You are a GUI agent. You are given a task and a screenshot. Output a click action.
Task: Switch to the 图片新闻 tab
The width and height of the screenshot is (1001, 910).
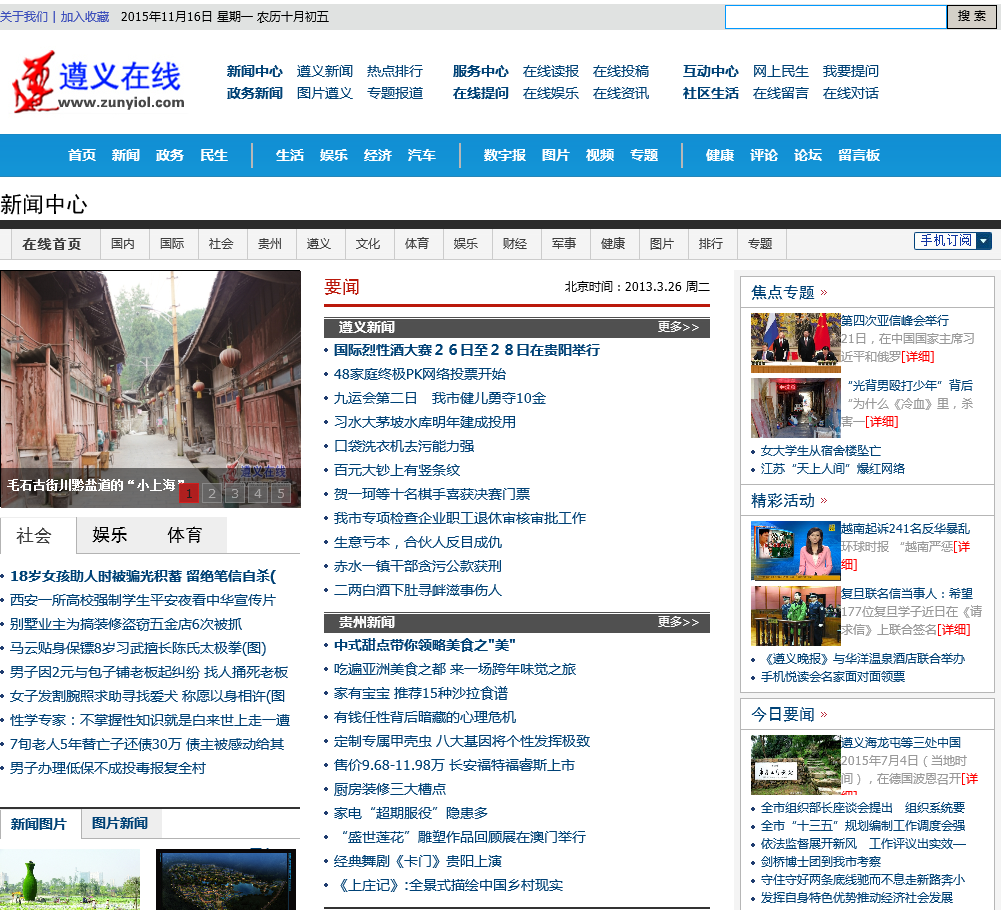120,824
